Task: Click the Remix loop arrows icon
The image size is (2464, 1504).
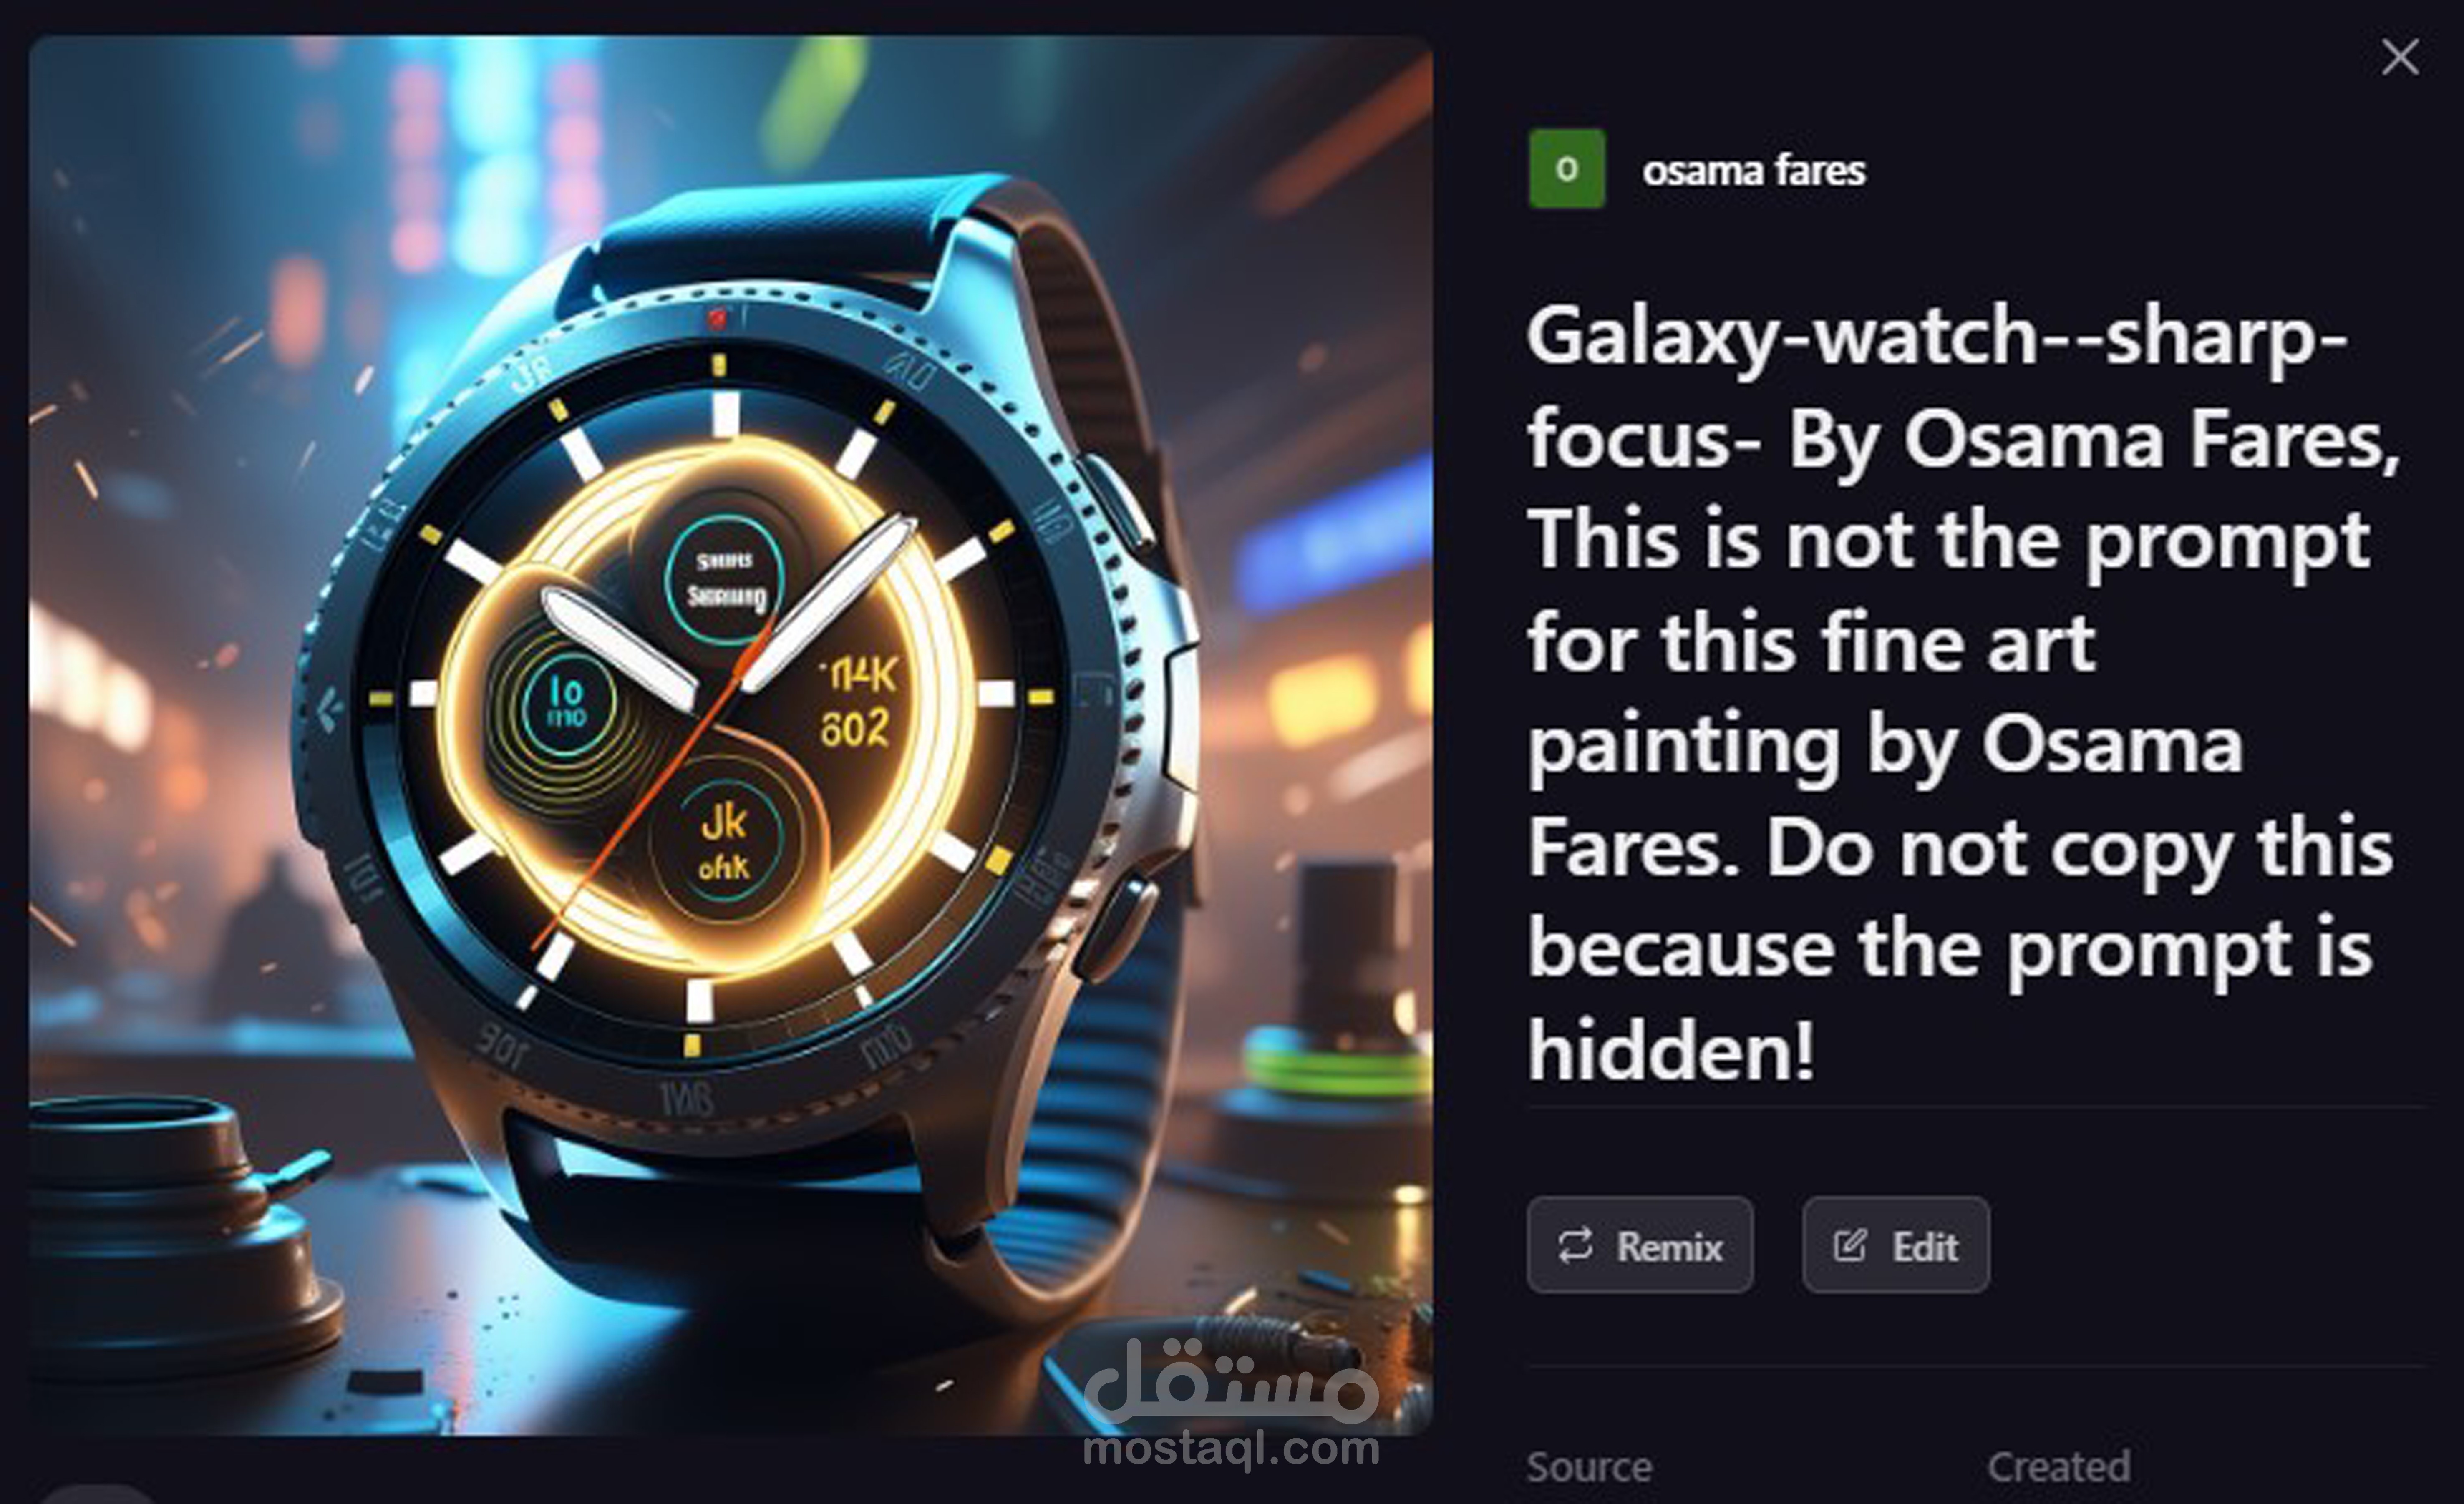Action: (1575, 1245)
